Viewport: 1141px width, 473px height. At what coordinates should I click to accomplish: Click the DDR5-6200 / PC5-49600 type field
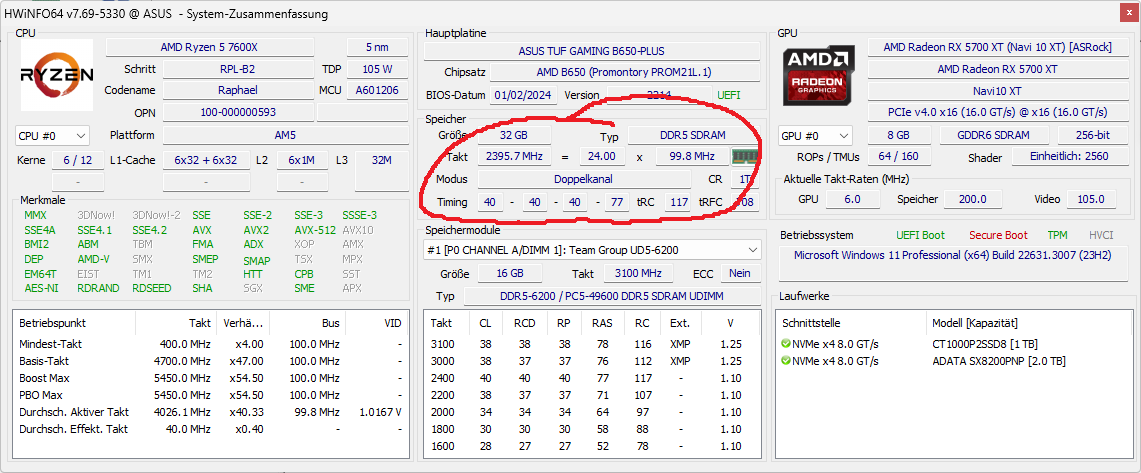point(612,296)
